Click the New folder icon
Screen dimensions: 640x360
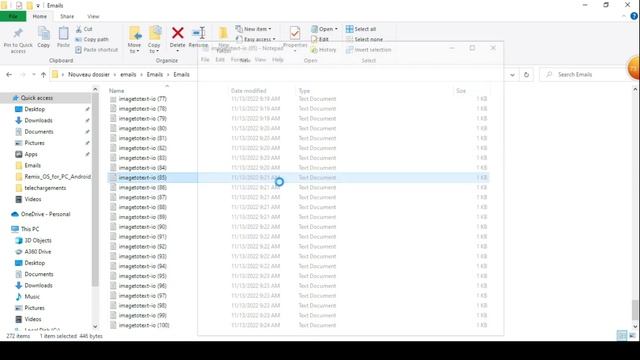223,33
